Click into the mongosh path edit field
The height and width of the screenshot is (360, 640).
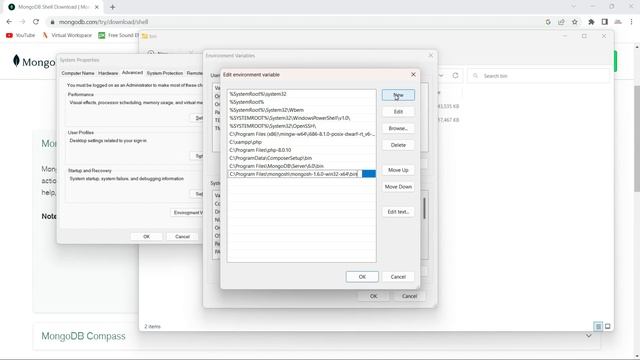[294, 174]
